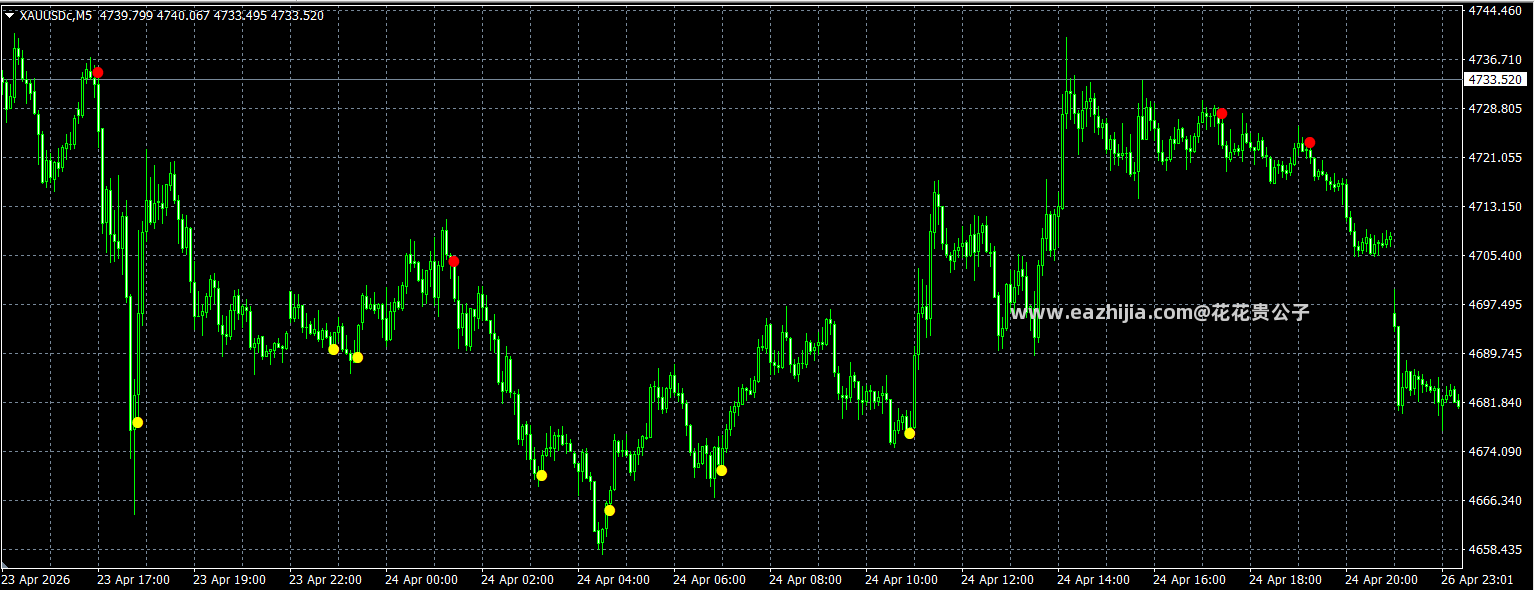Click time axis label 24 Apr 10:00
This screenshot has width=1535, height=590.
click(901, 579)
